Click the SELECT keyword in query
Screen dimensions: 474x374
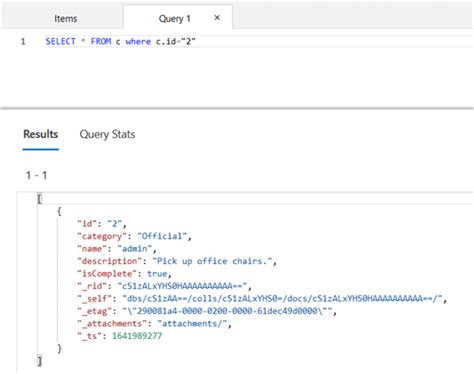click(x=60, y=41)
